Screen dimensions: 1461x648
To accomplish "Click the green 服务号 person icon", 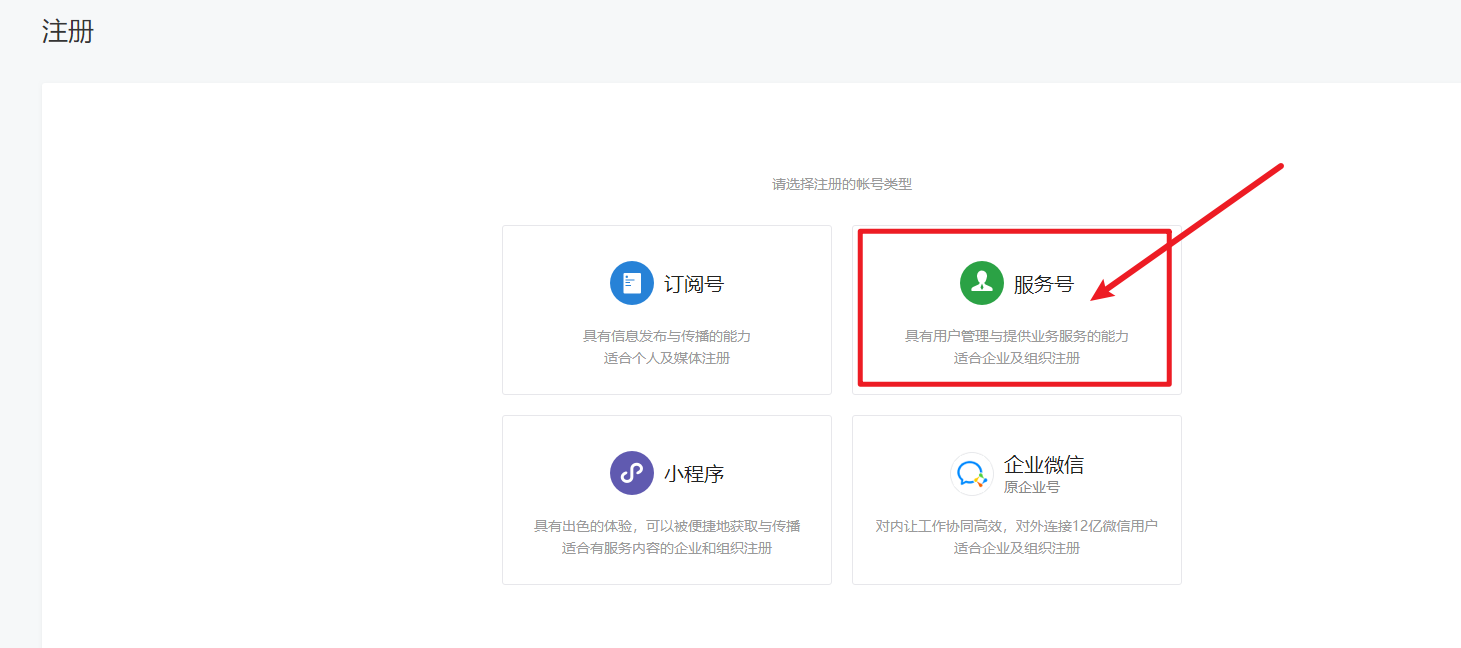I will (982, 283).
